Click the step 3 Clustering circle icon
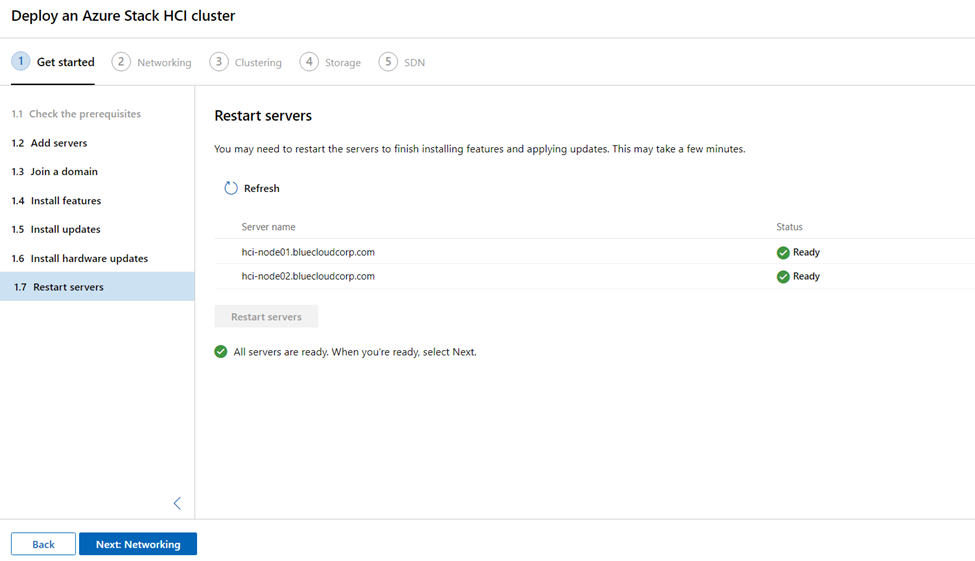 point(219,62)
